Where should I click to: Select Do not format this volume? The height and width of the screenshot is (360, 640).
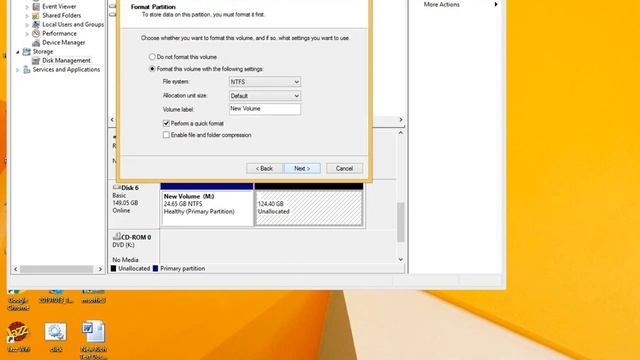[x=152, y=57]
